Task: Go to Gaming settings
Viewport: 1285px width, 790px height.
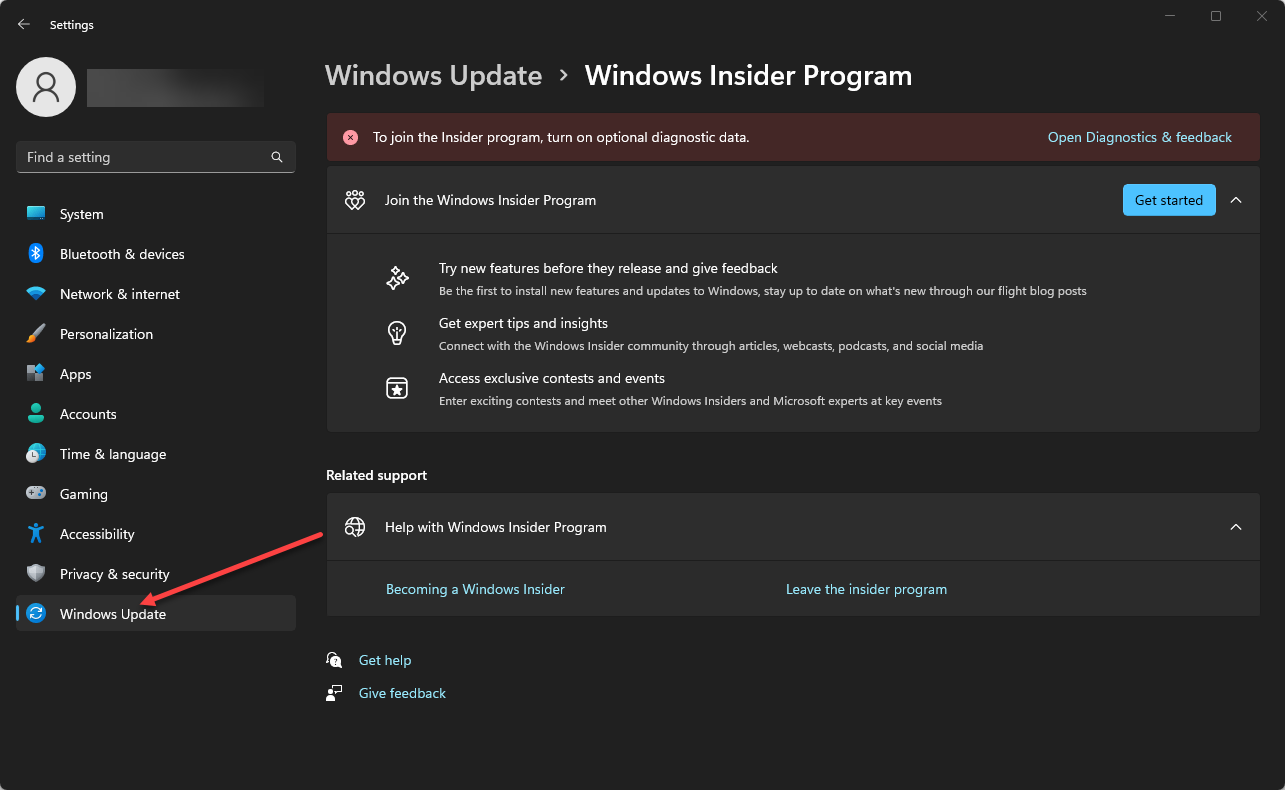Action: click(156, 494)
